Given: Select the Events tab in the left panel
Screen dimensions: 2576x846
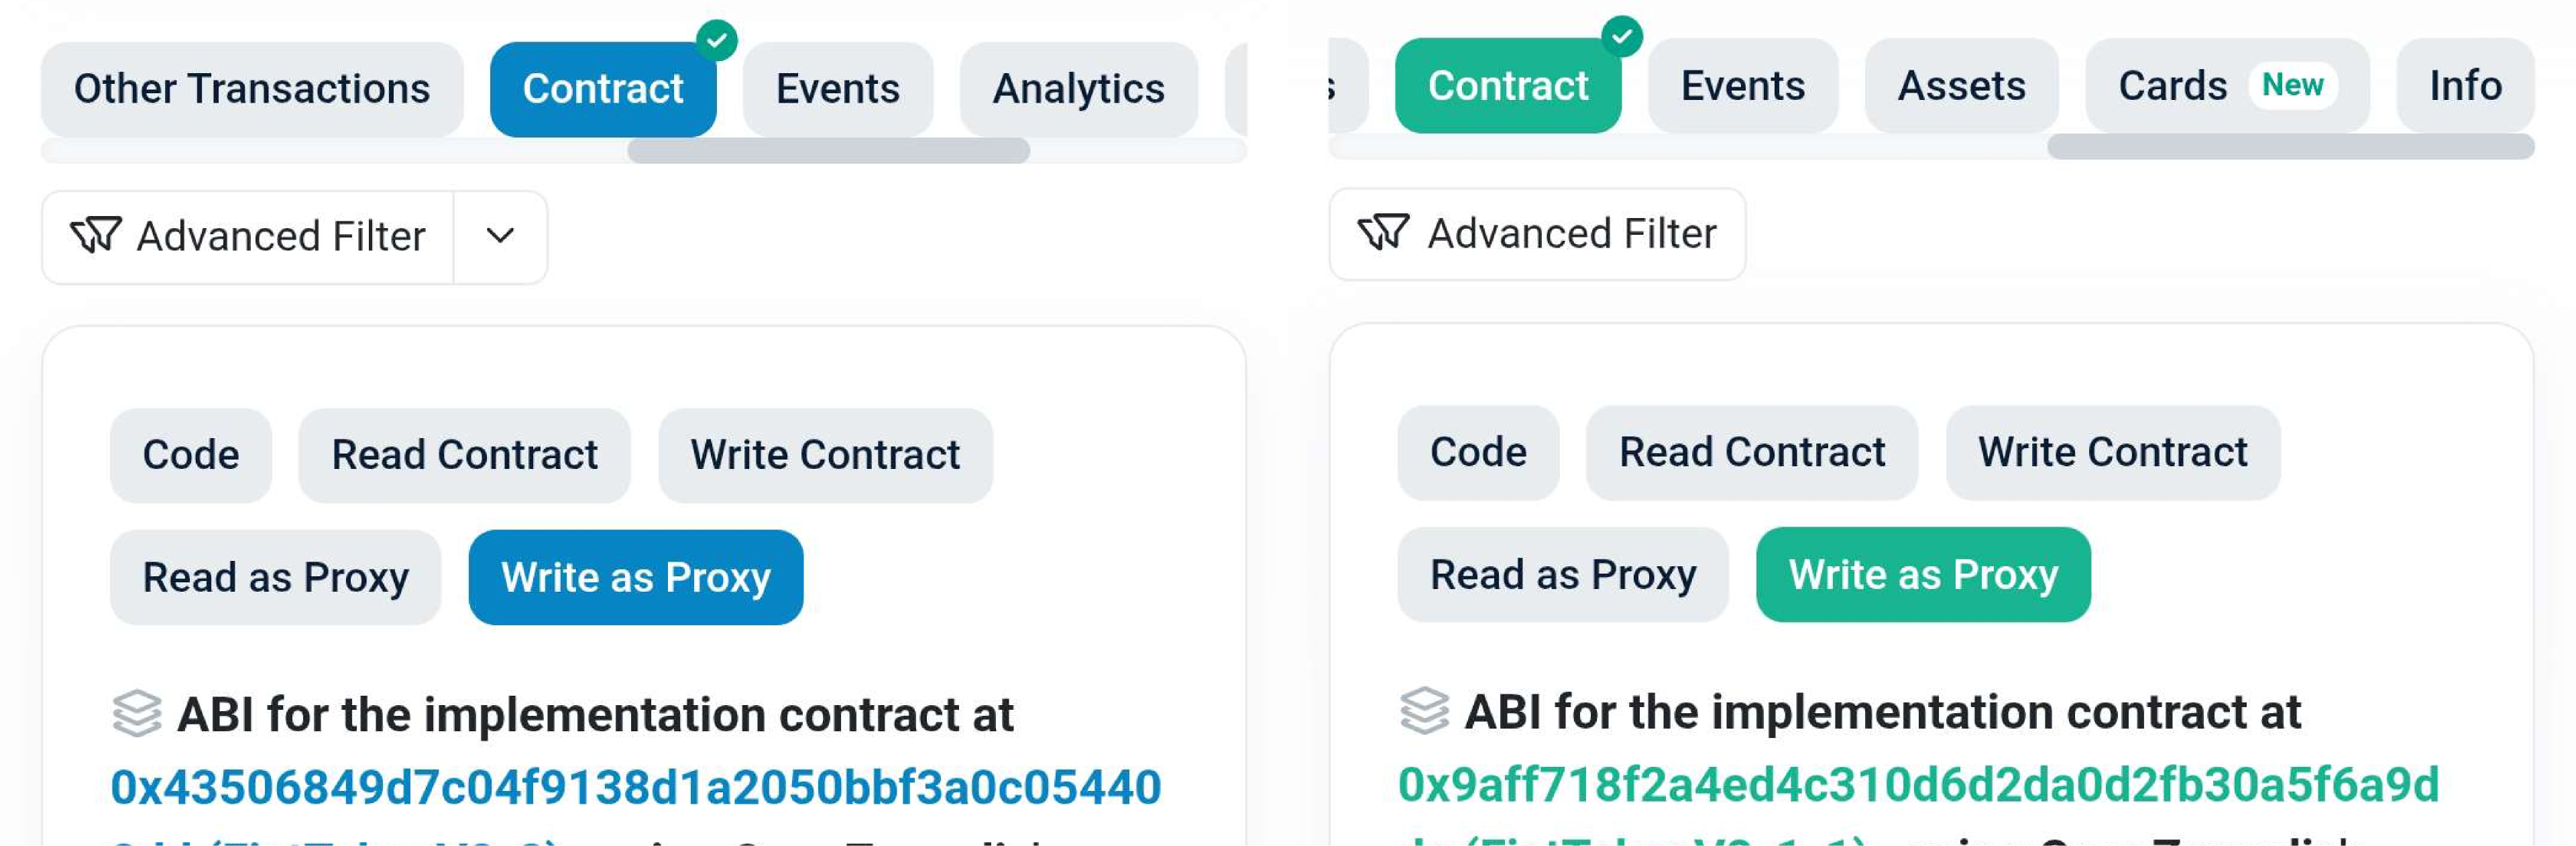Looking at the screenshot, I should coord(837,89).
